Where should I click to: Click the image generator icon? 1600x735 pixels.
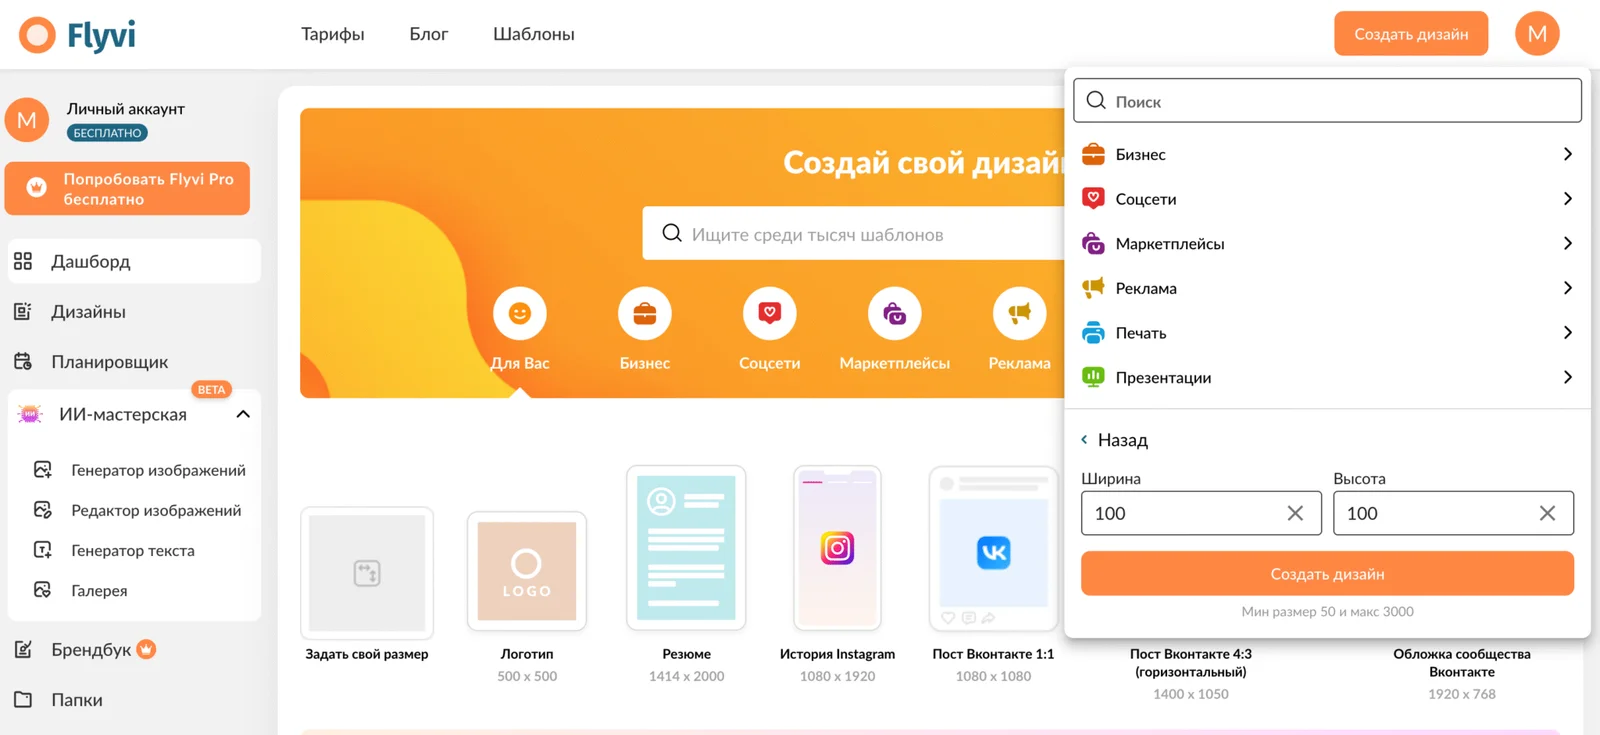[x=43, y=469]
